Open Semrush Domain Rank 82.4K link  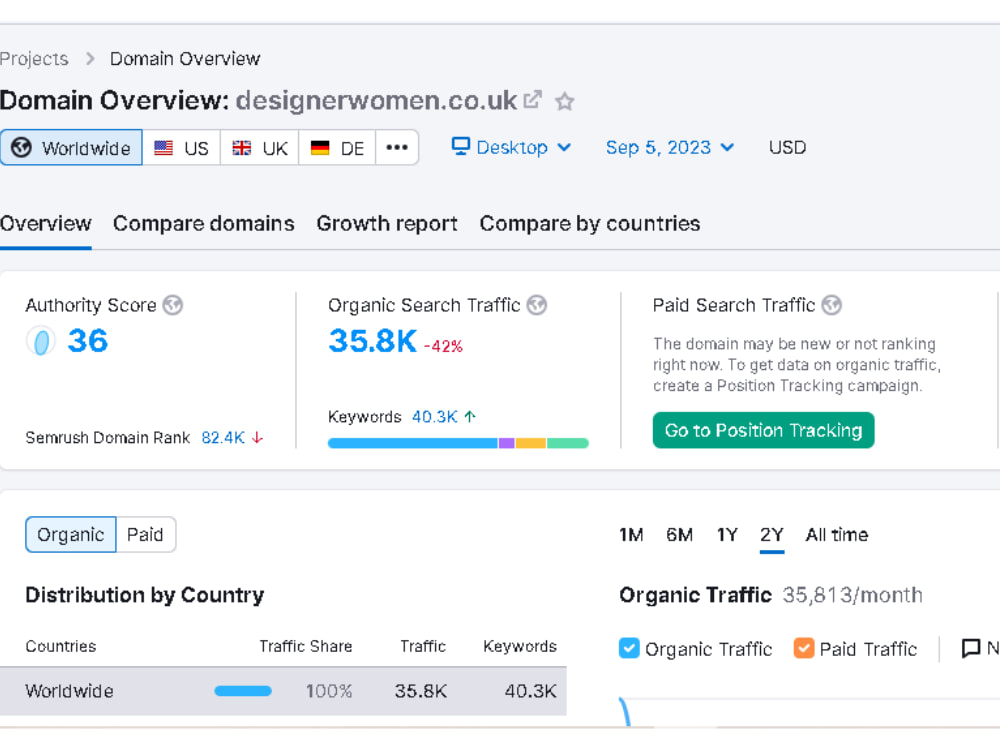point(223,438)
